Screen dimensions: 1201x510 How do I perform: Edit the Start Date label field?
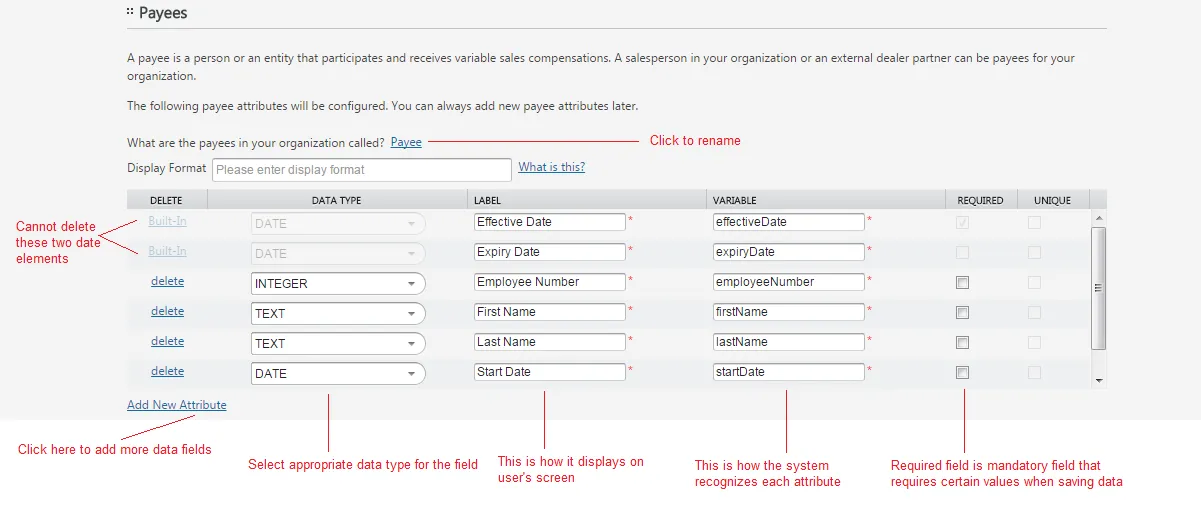(x=550, y=372)
